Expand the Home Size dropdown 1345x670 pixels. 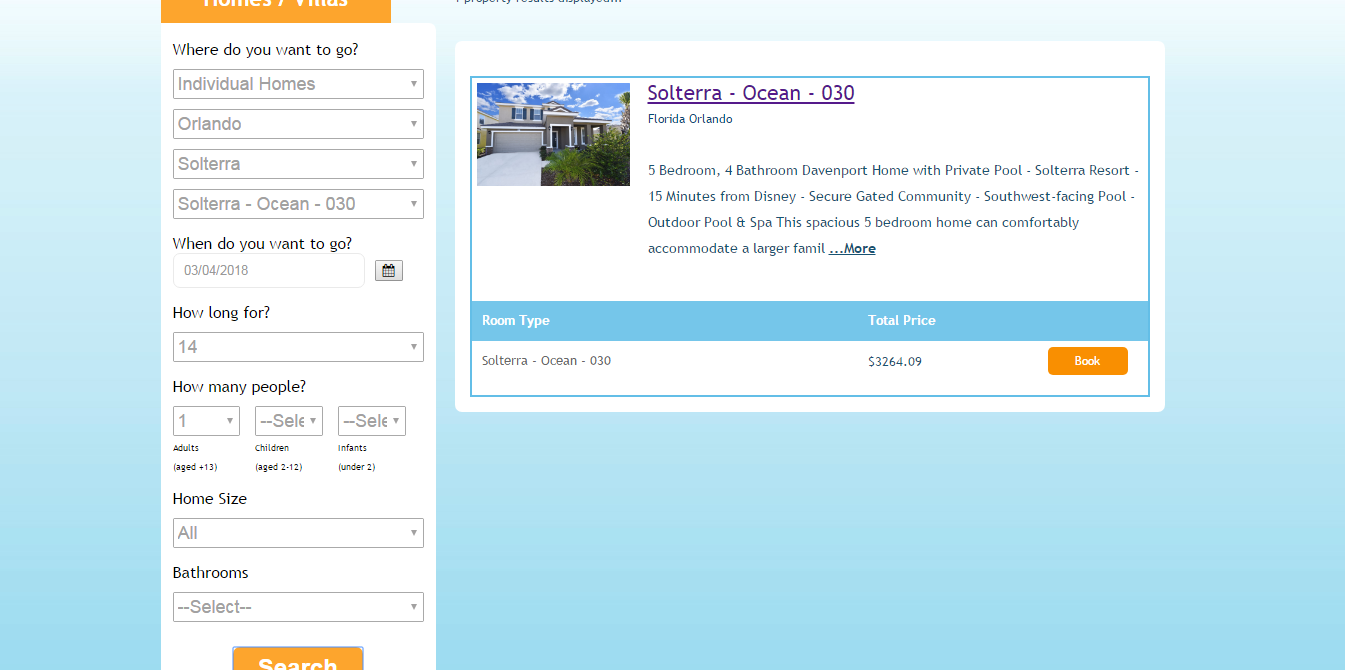coord(298,533)
